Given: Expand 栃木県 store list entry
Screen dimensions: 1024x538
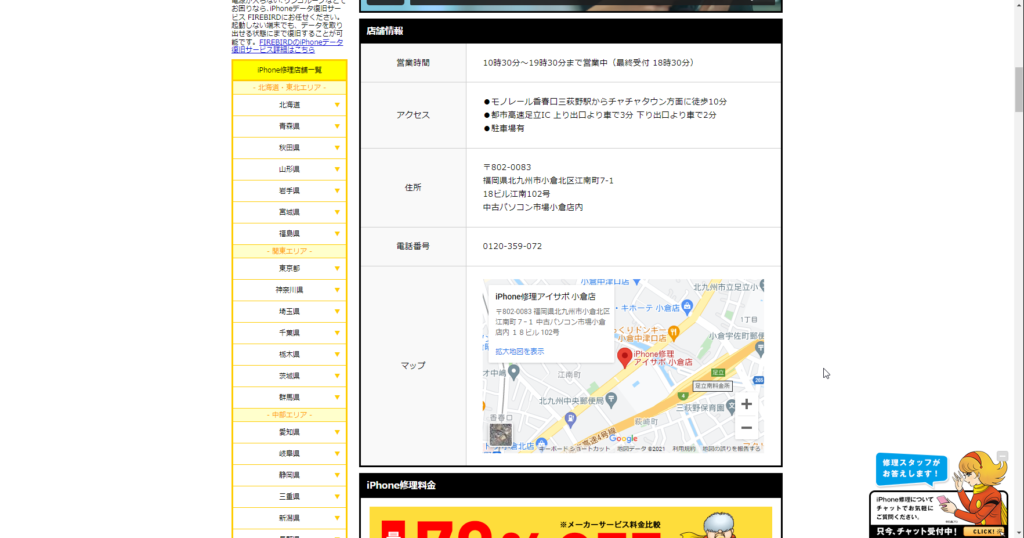Looking at the screenshot, I should pos(289,355).
